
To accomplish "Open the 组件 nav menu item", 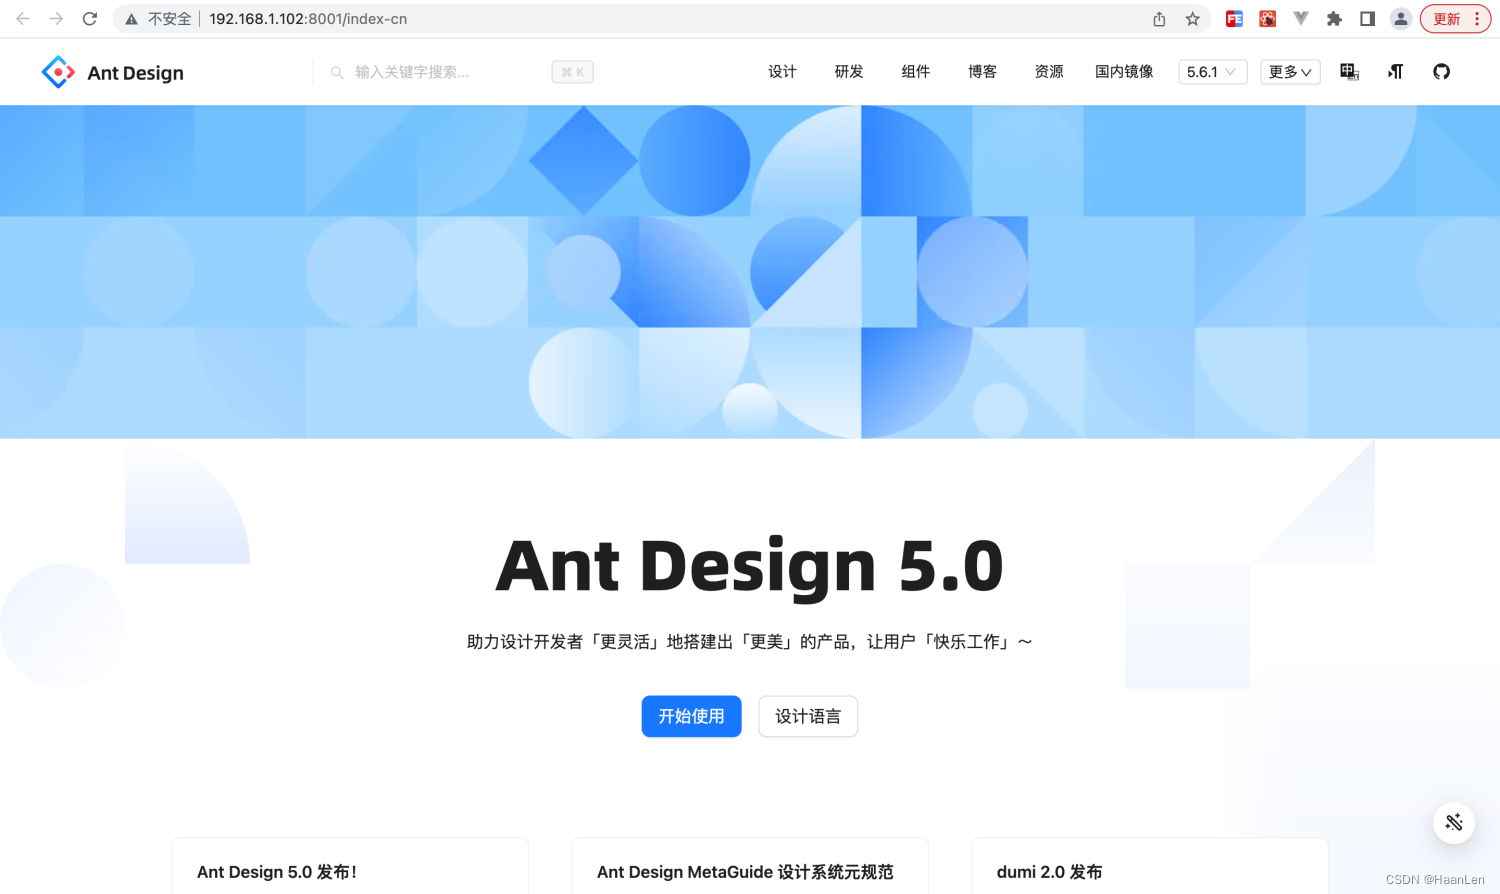I will pos(916,72).
